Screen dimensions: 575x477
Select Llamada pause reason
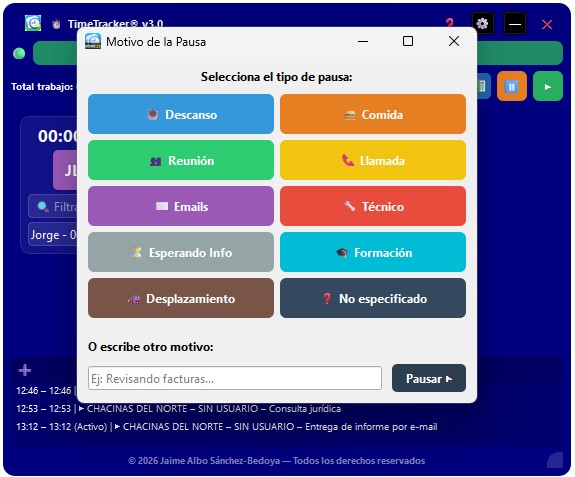pos(373,160)
